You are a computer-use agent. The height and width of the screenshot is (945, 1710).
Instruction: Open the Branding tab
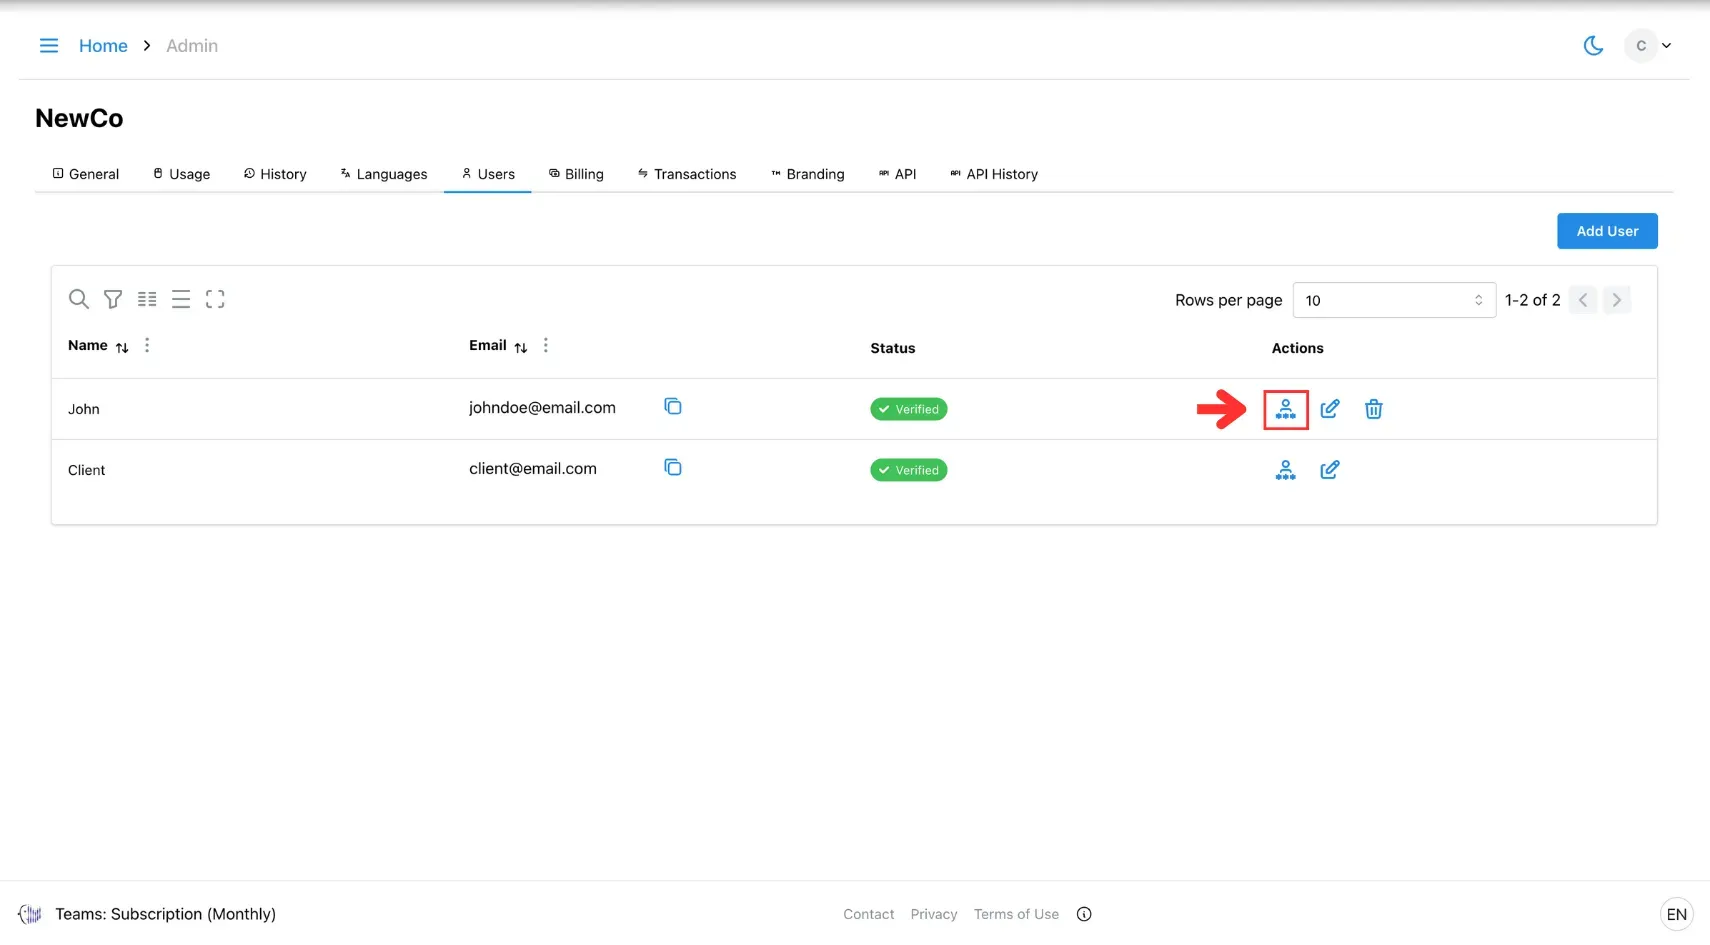[807, 174]
